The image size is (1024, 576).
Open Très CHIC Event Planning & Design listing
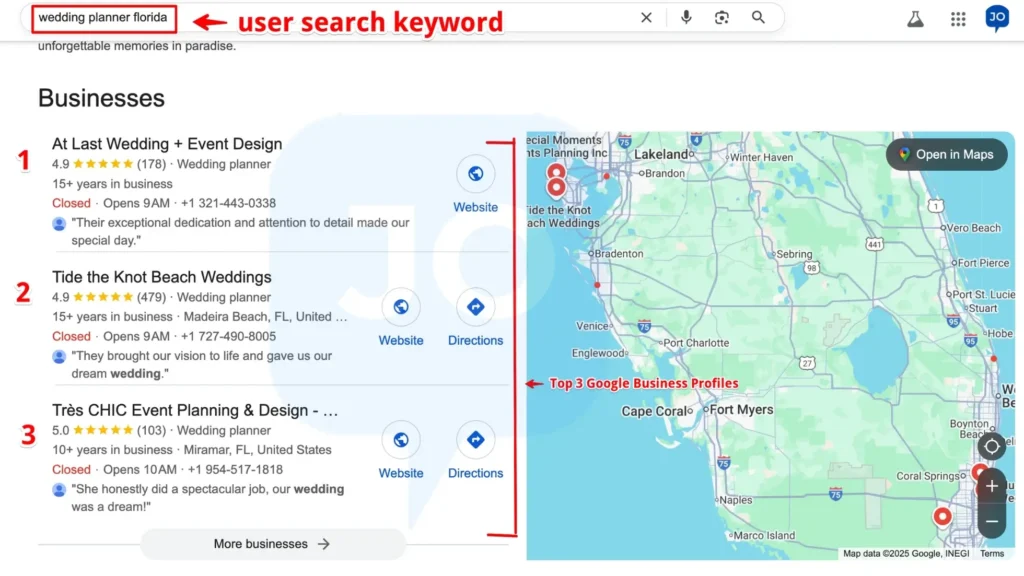[x=195, y=410]
